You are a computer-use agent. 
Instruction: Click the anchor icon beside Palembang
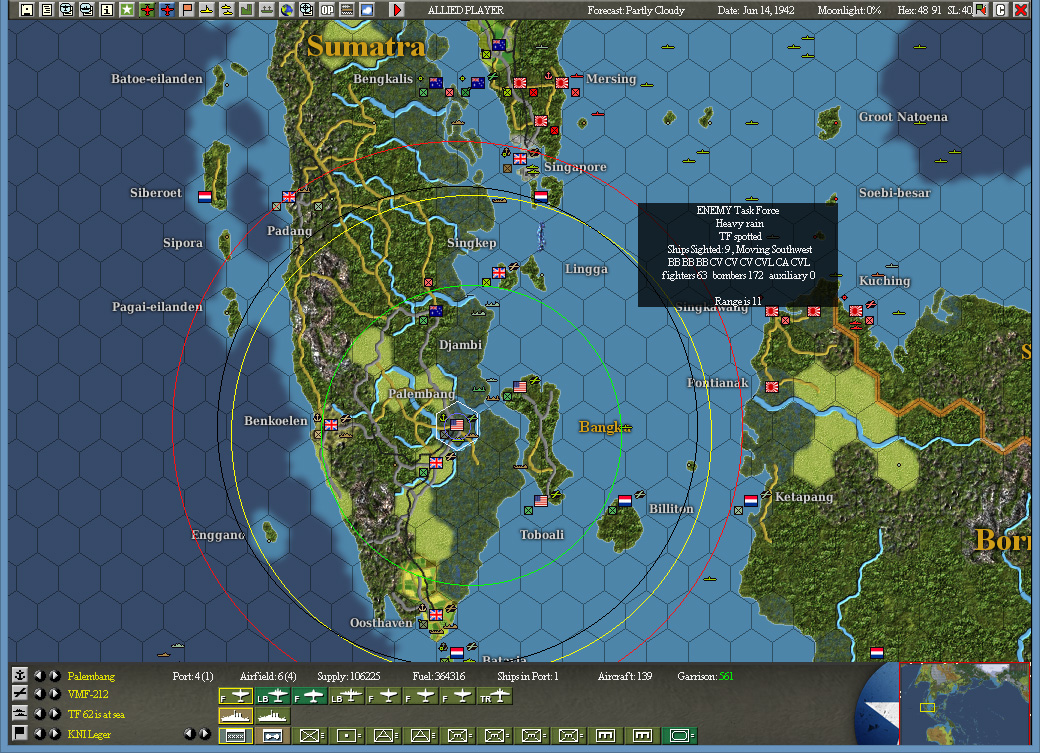(x=20, y=675)
